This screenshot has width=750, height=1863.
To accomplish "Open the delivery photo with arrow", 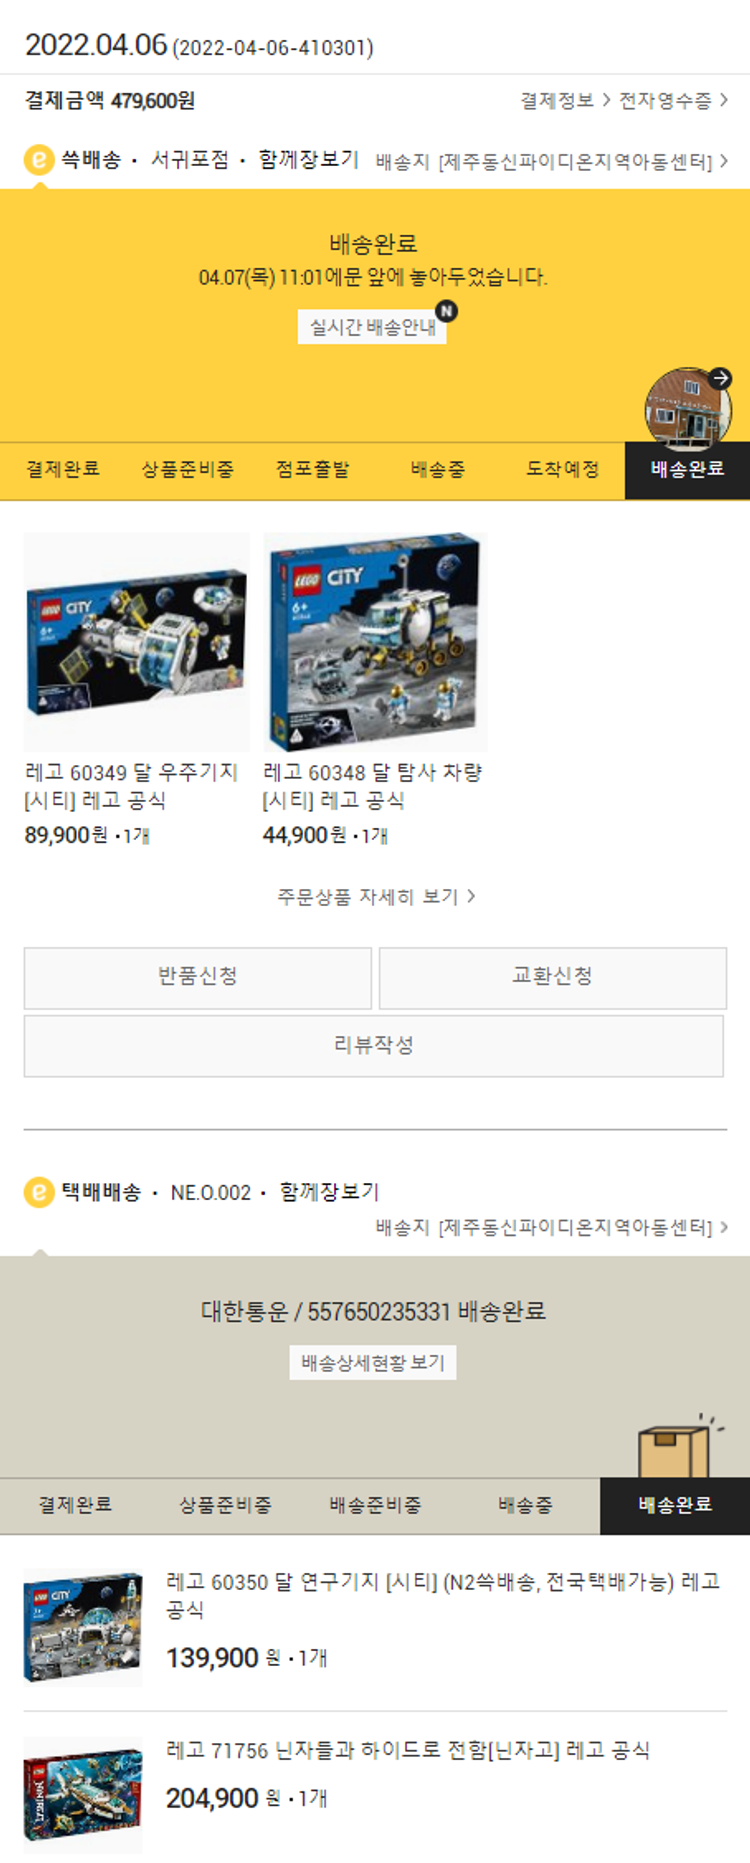I will click(688, 408).
